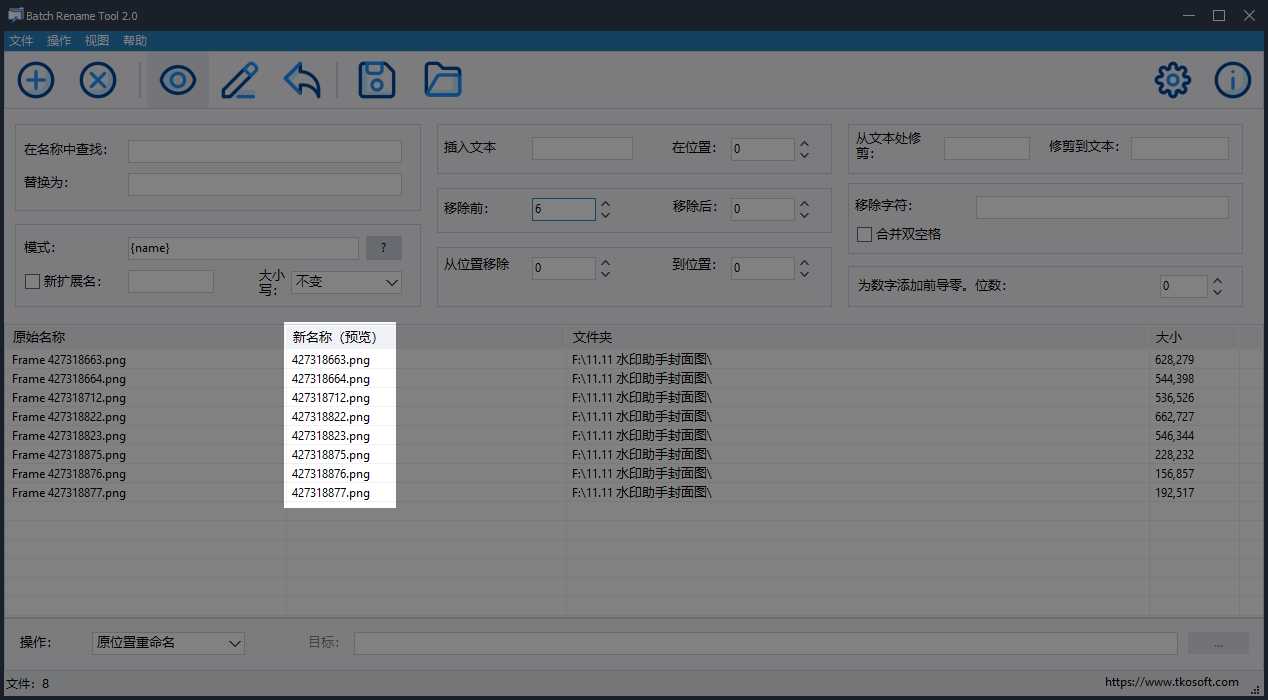Viewport: 1268px width, 700px height.
Task: Click the 移除字符 input field
Action: 1102,207
